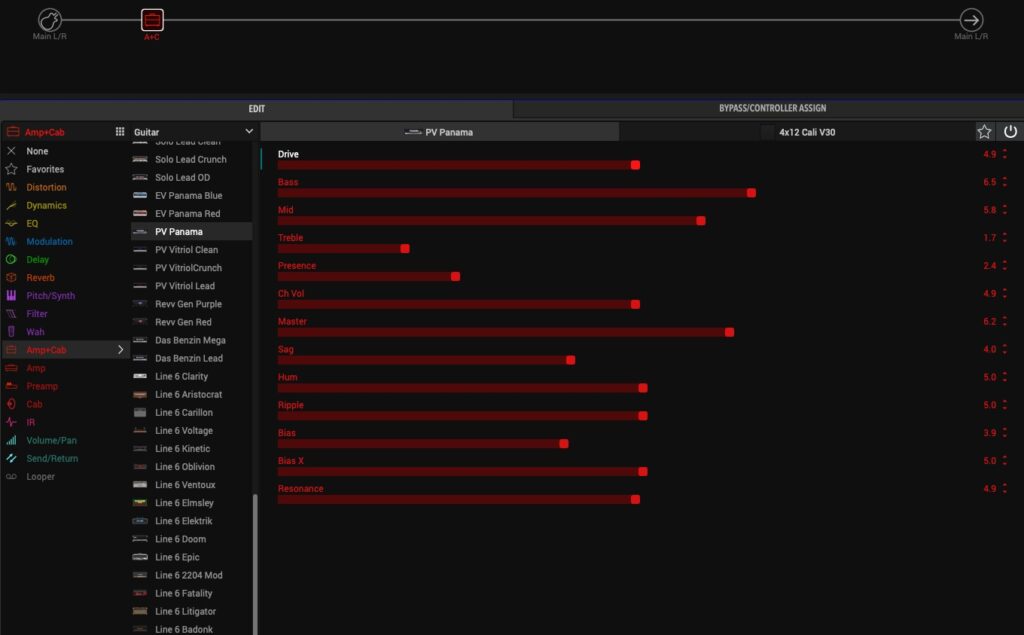Select the Distortion category icon

(11, 187)
